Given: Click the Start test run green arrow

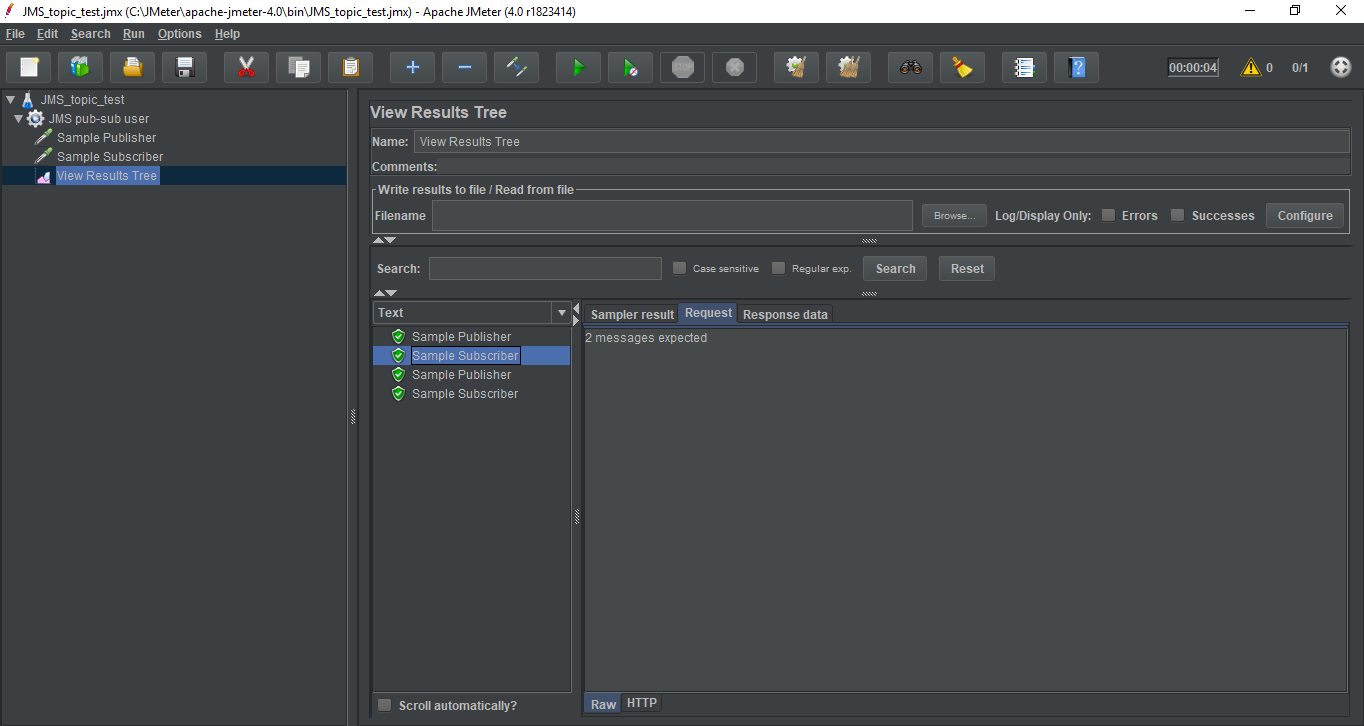Looking at the screenshot, I should 578,68.
